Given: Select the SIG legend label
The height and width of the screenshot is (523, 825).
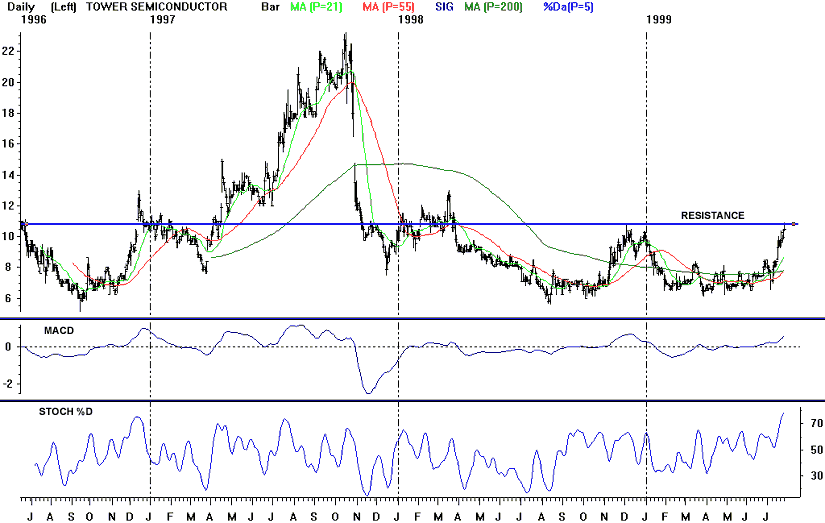Looking at the screenshot, I should point(444,7).
